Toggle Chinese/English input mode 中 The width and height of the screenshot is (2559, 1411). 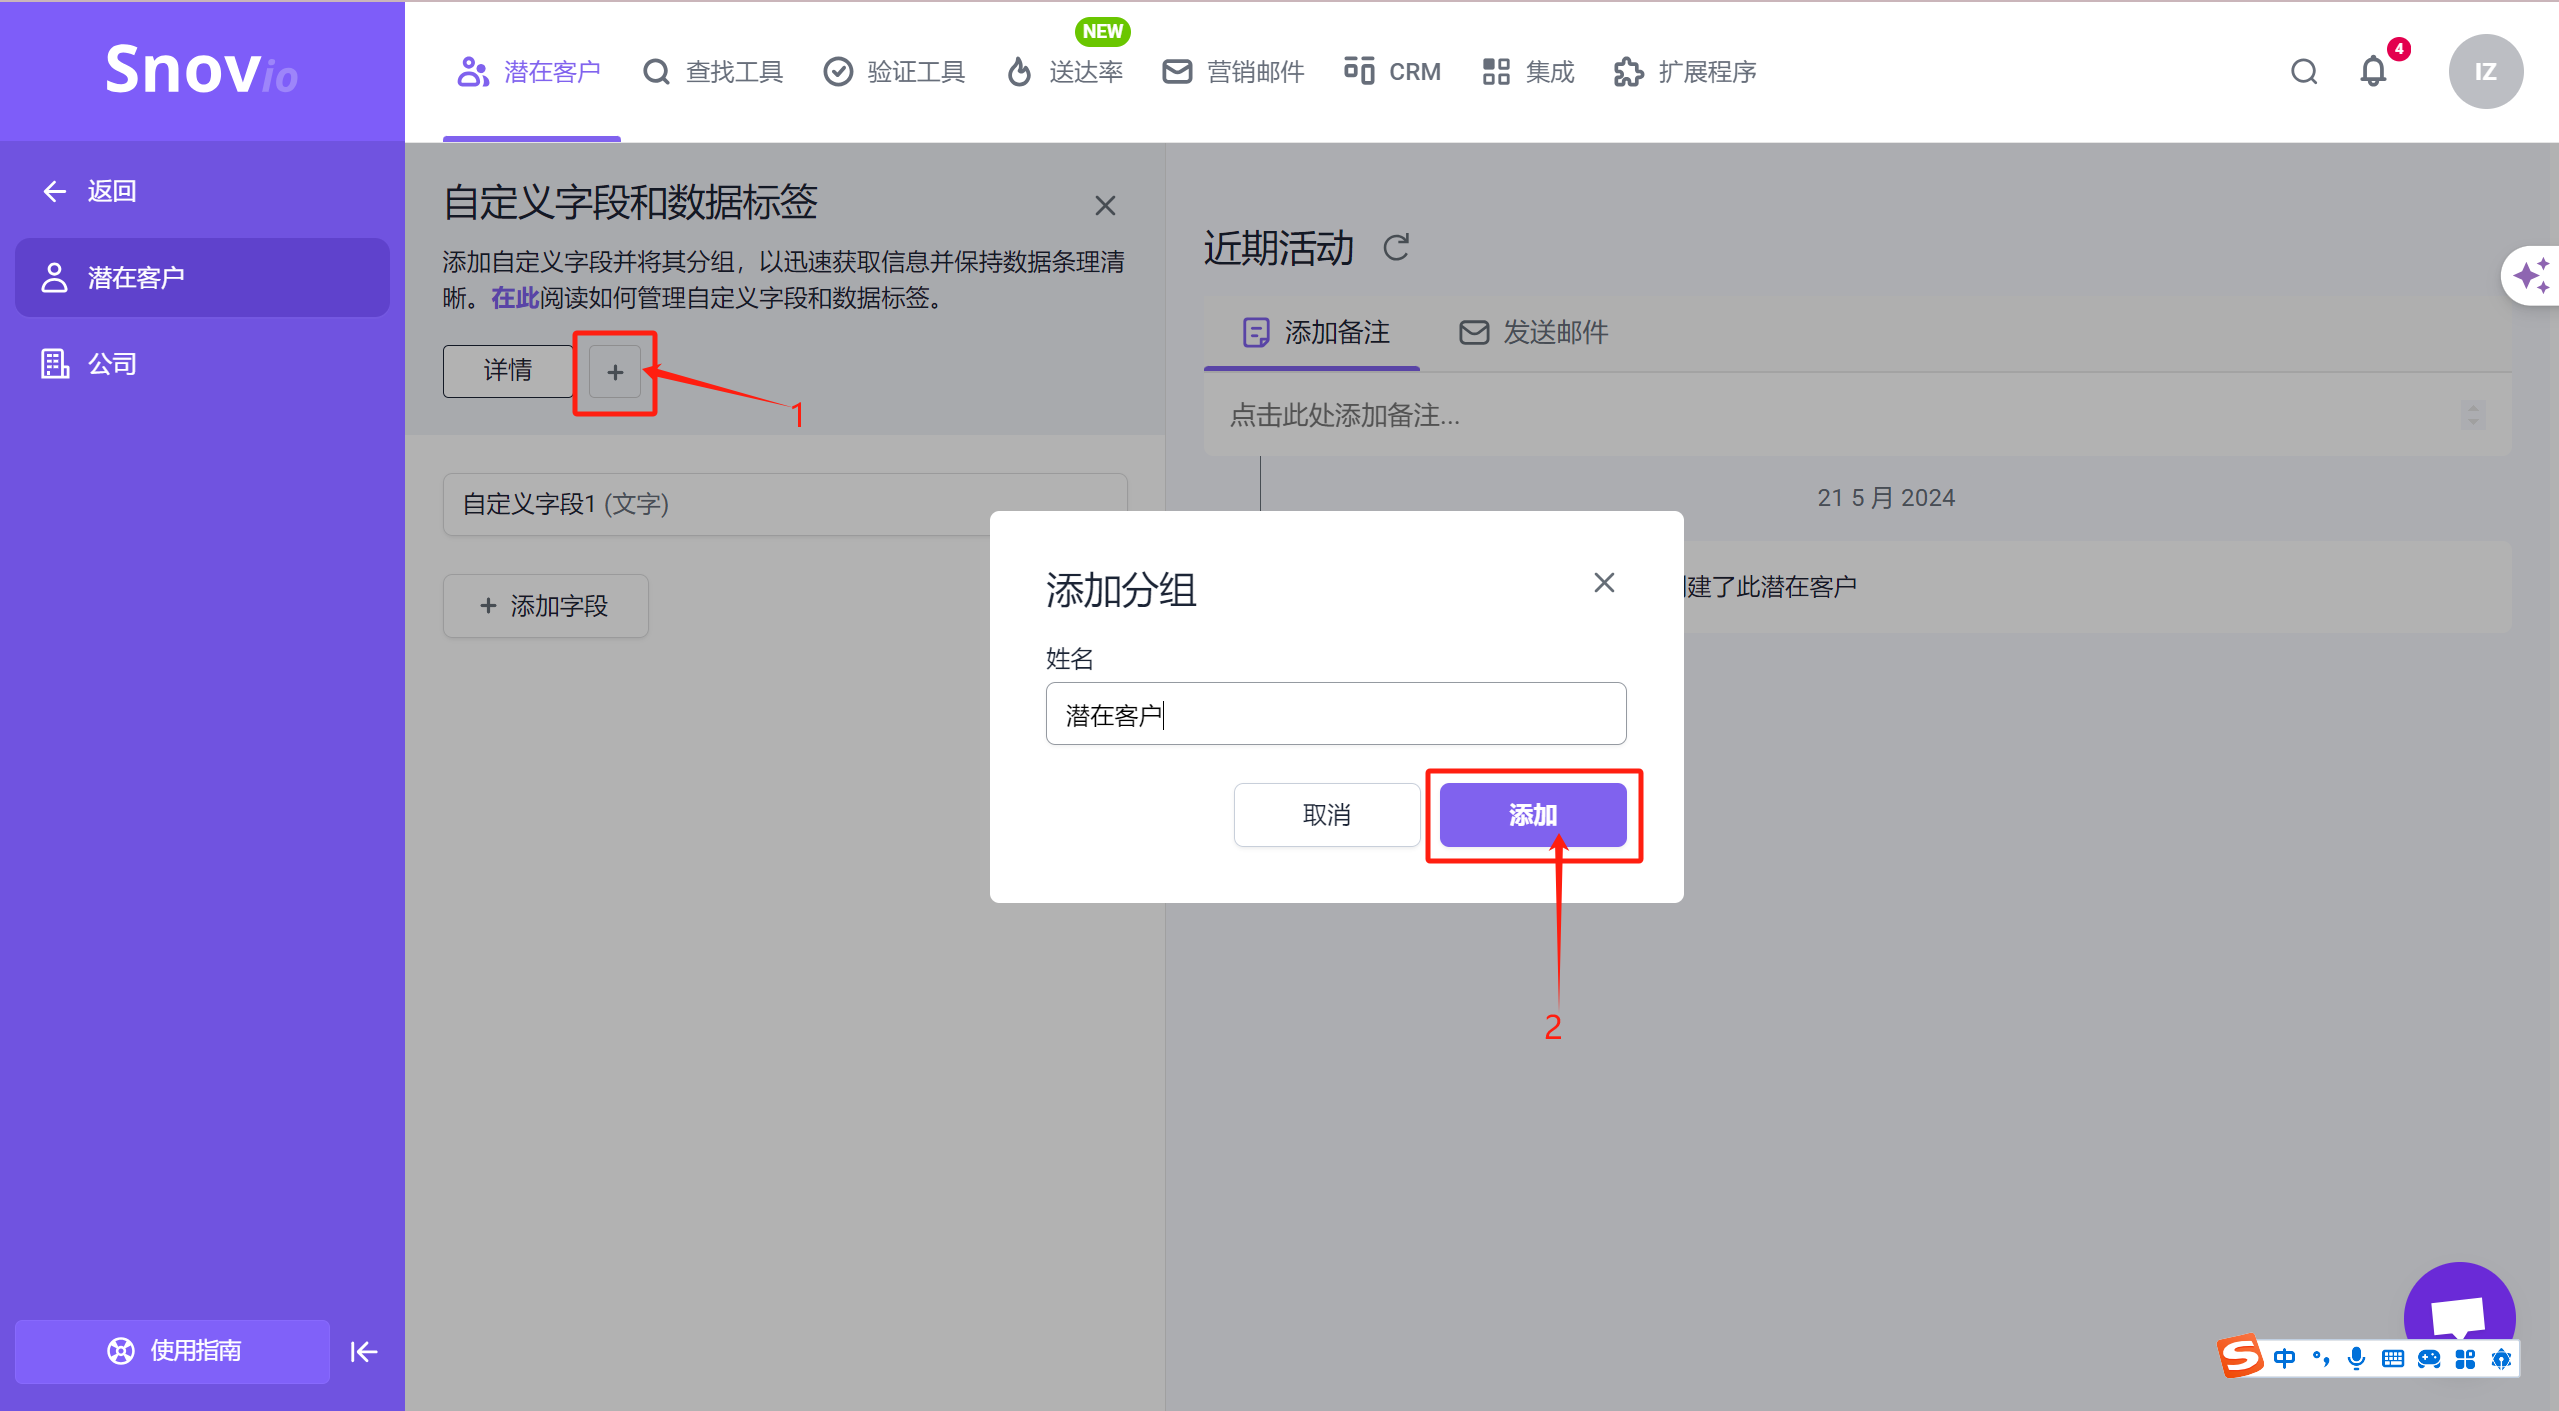2285,1358
